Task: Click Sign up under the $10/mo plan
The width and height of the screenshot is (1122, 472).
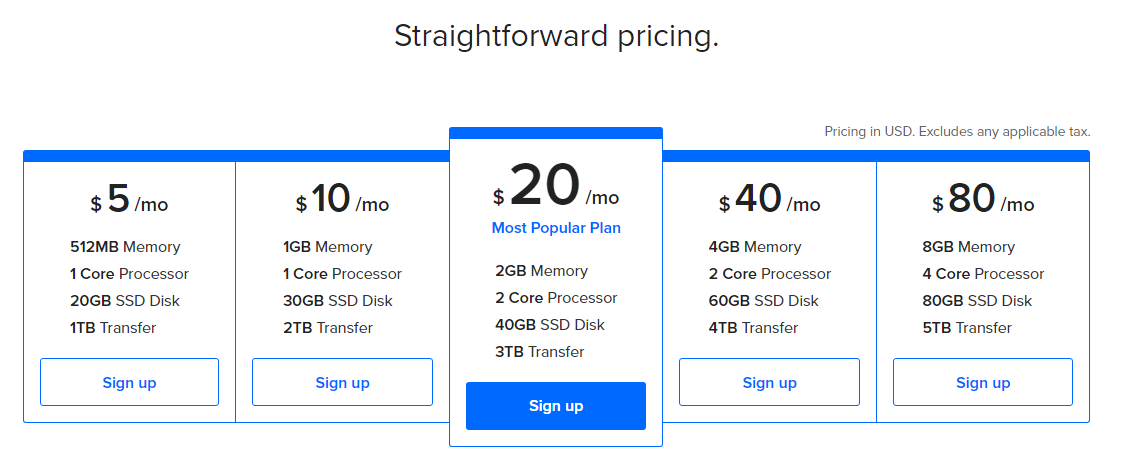Action: [x=342, y=382]
